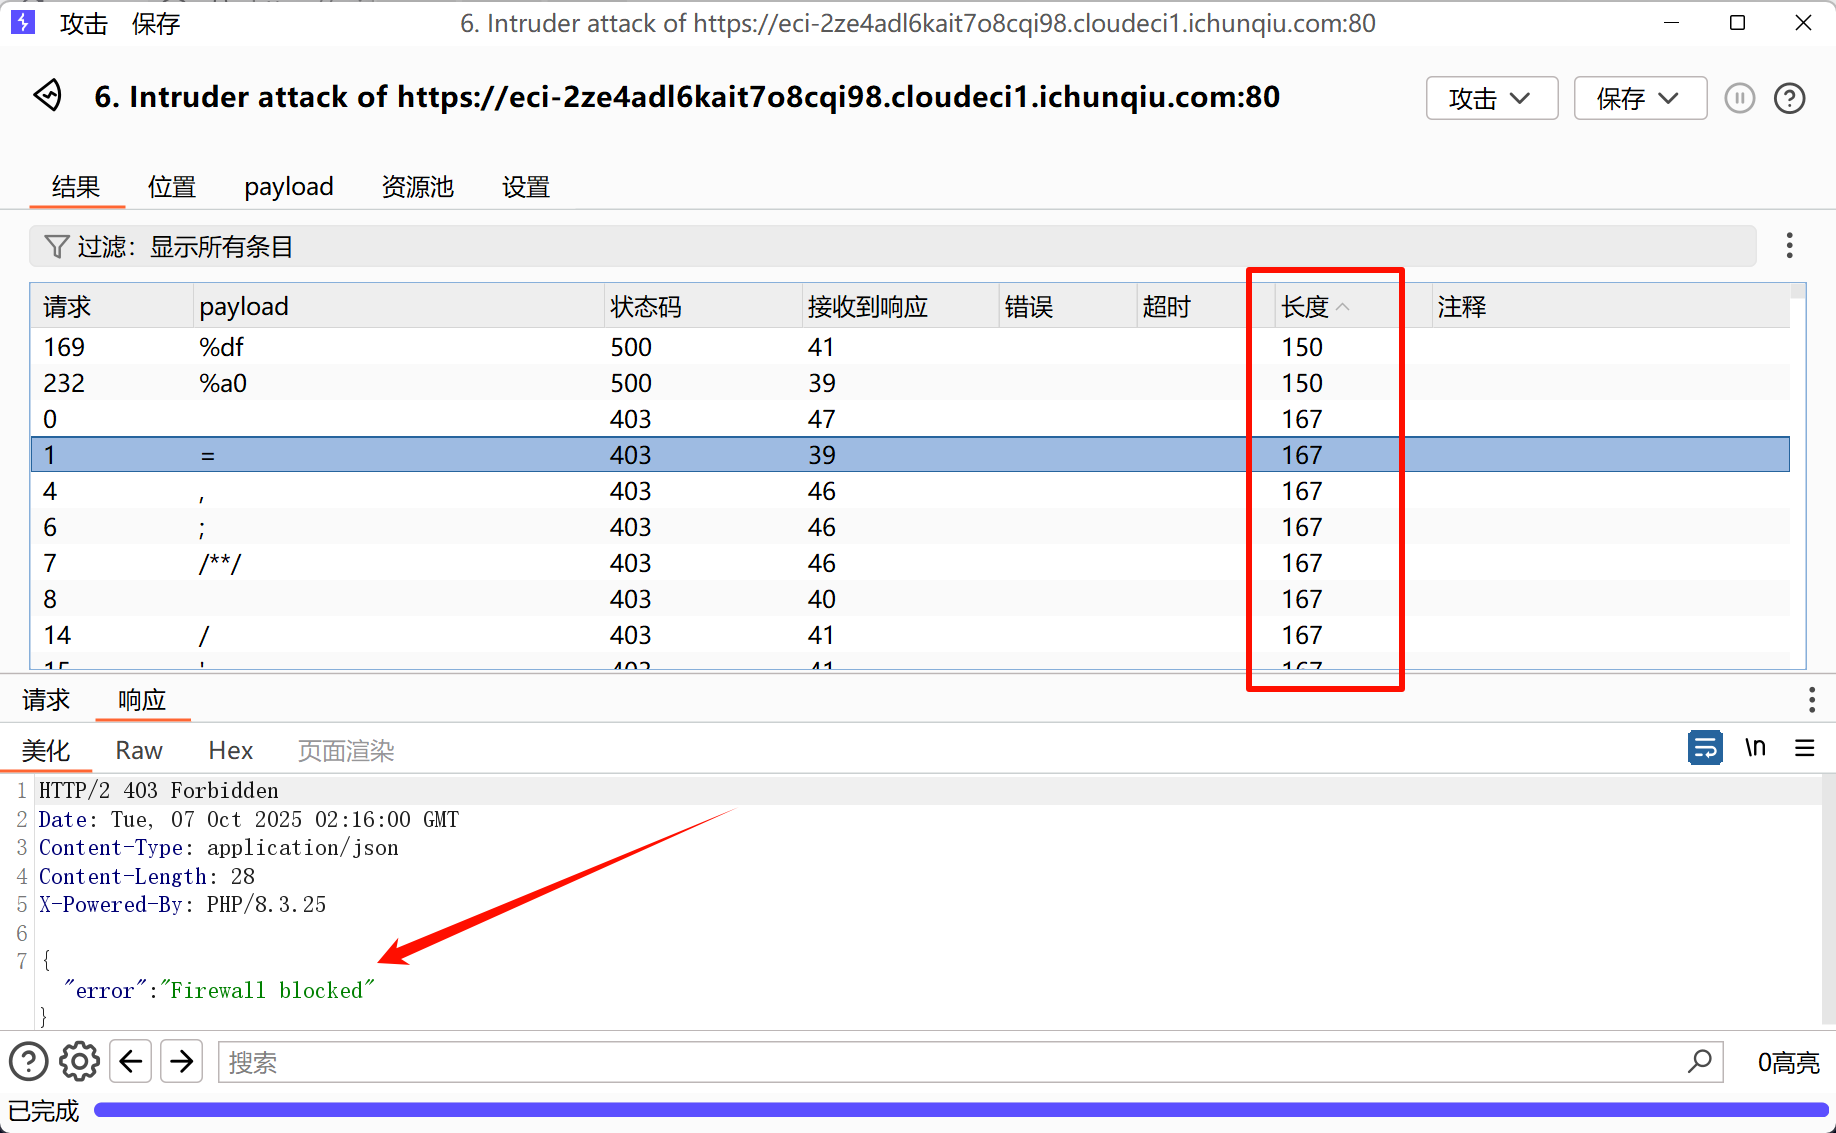Sort results by the 长度 column header
This screenshot has width=1836, height=1133.
click(1305, 307)
